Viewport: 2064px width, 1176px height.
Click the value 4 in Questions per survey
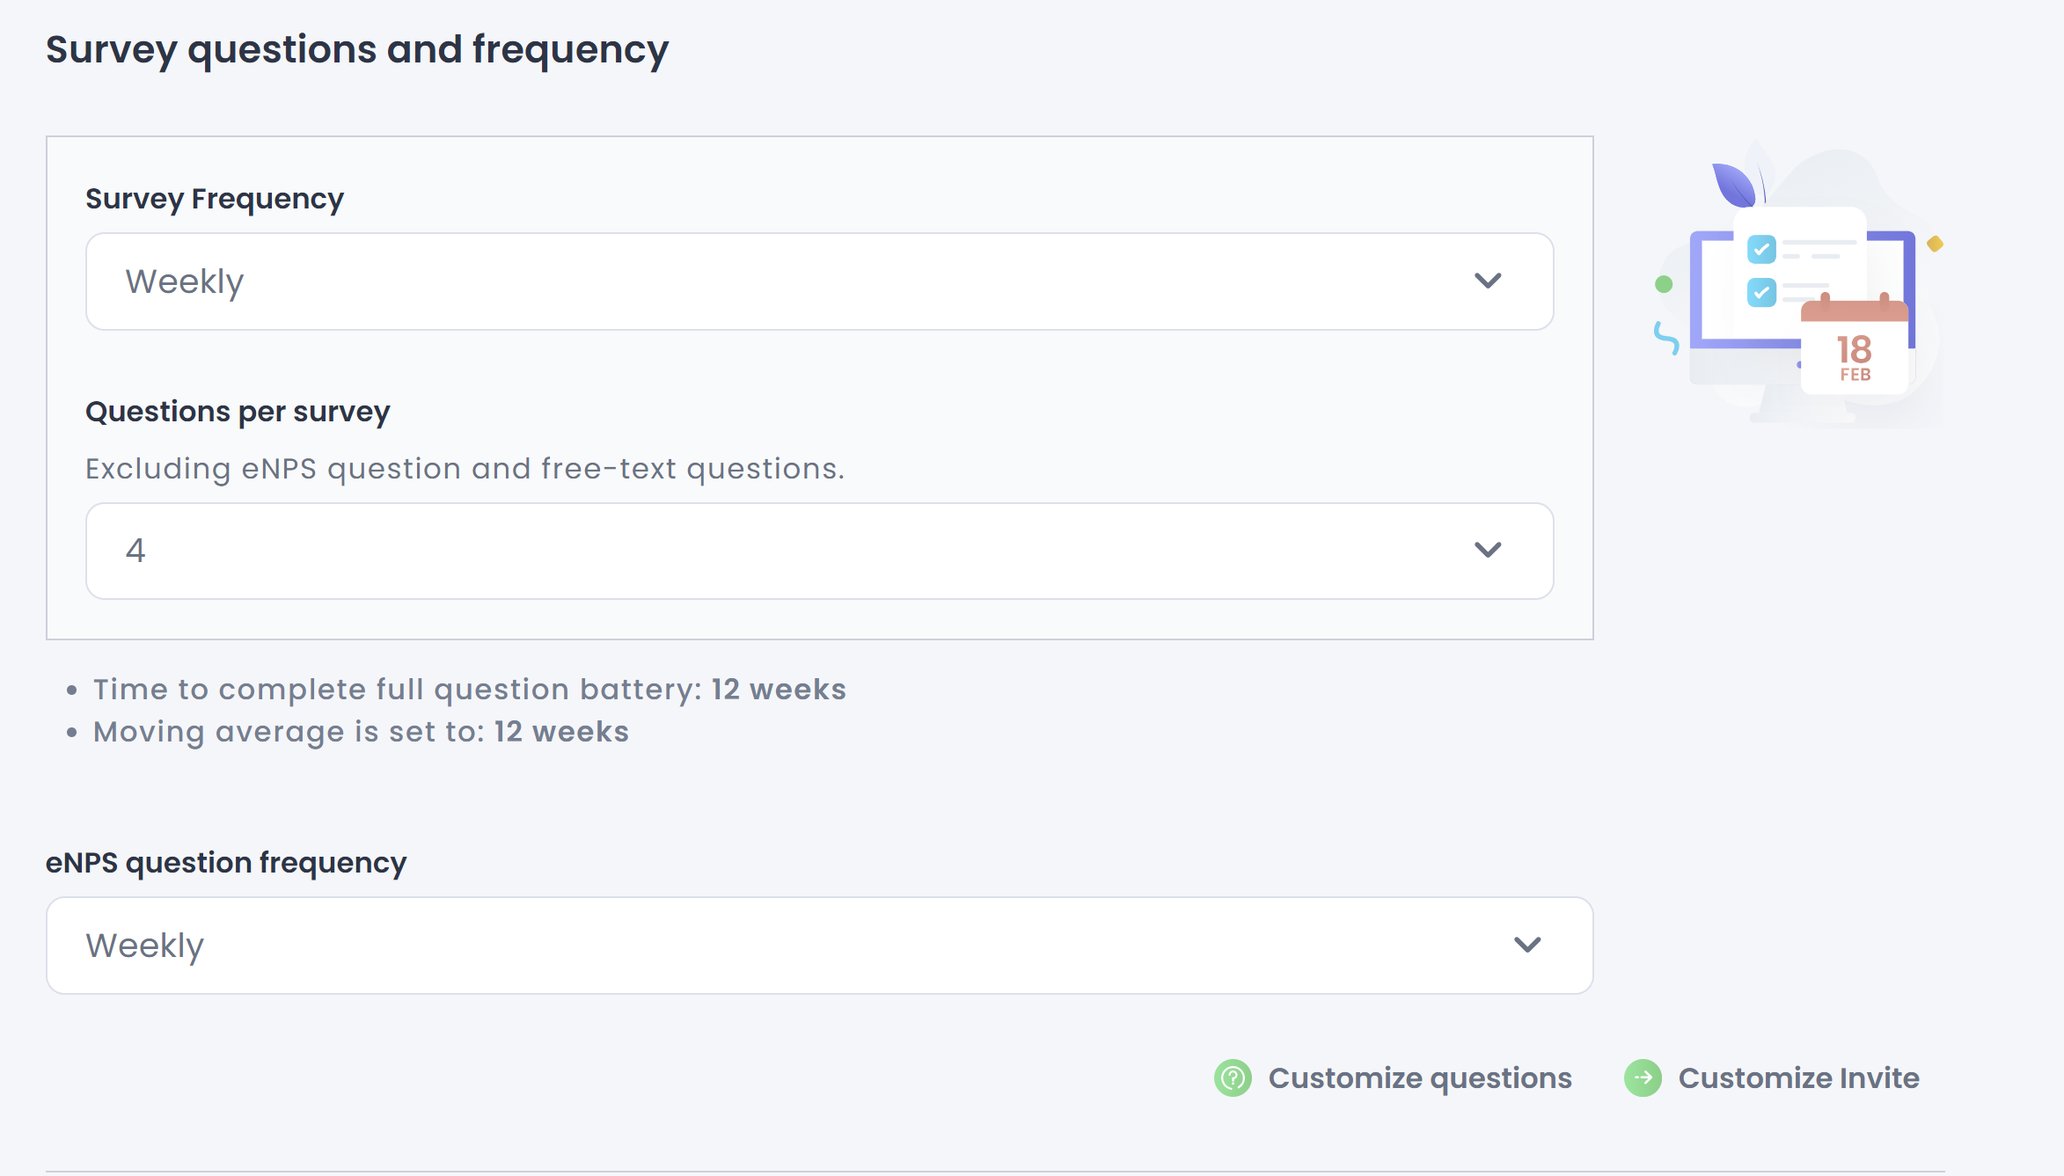click(x=136, y=551)
